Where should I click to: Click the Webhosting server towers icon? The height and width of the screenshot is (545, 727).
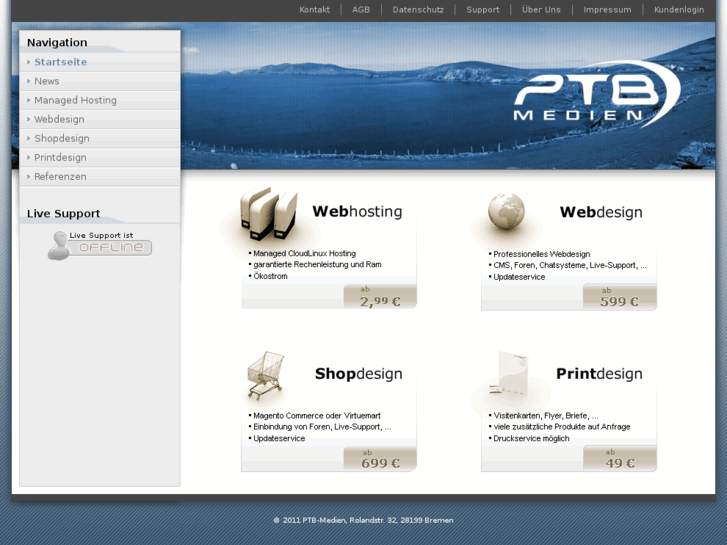[x=268, y=213]
